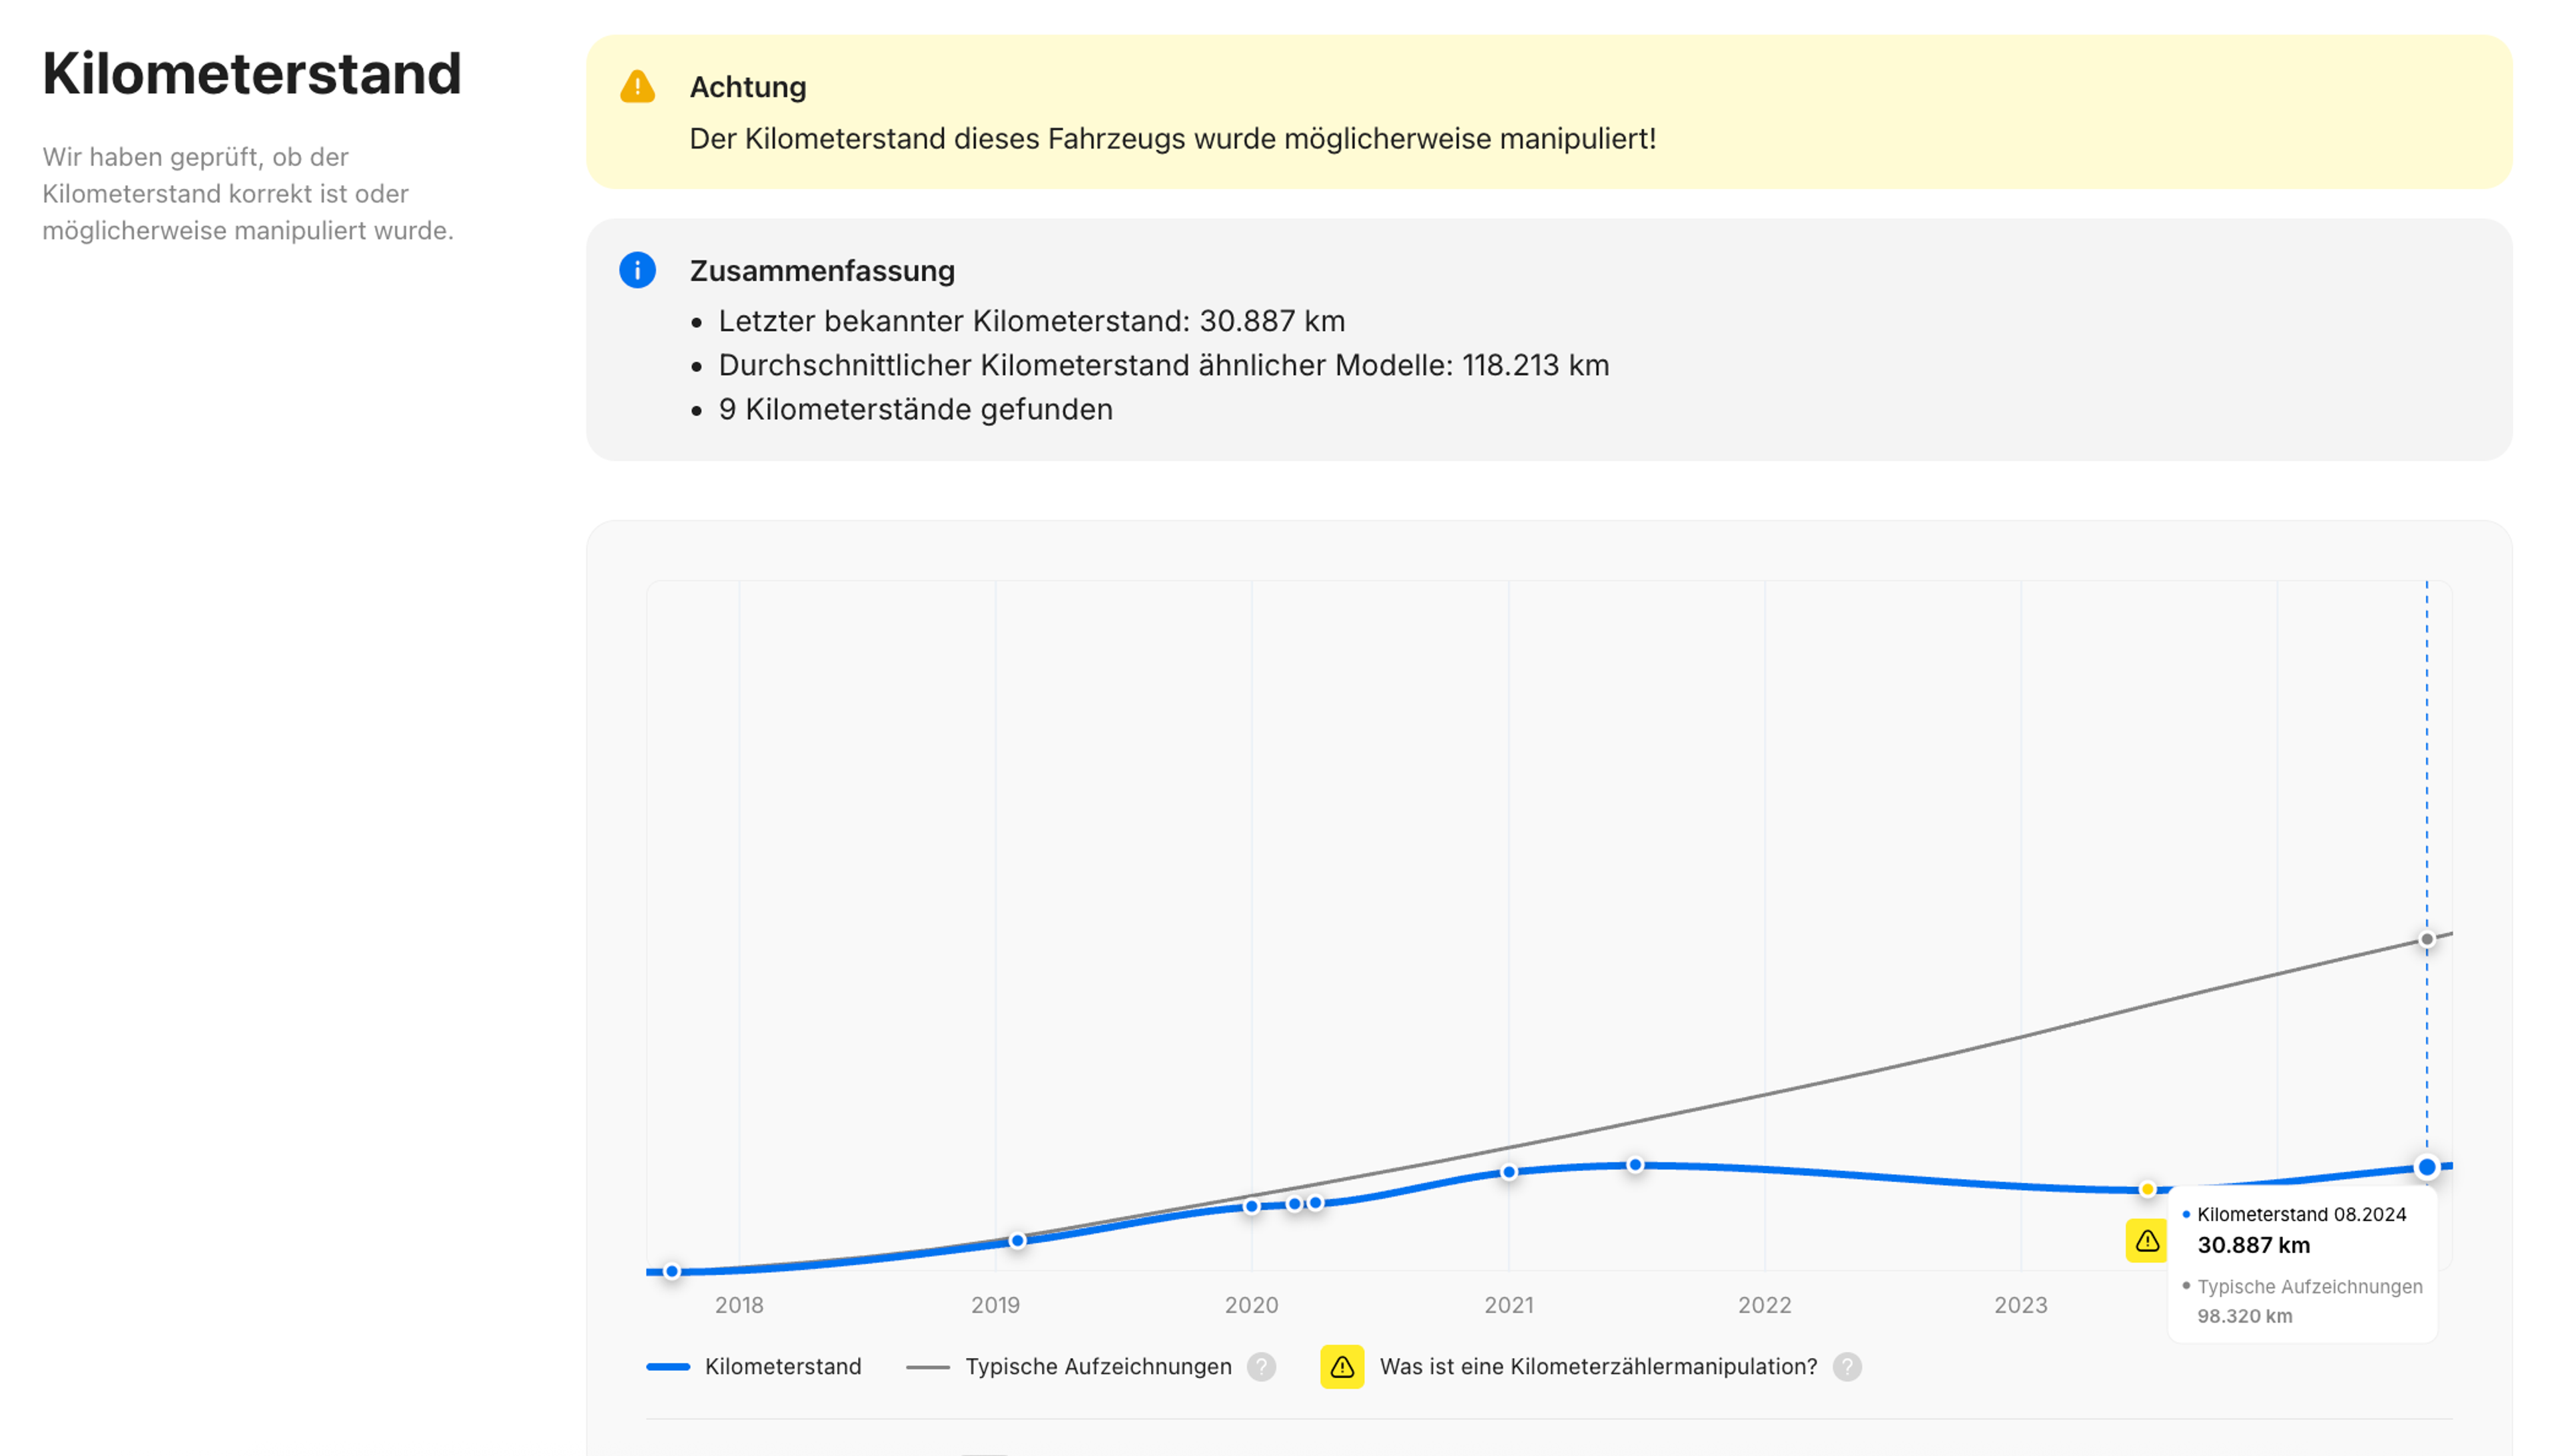Click the blue Kilometerstand legend line
Viewport: 2558px width, 1456px height.
coord(668,1366)
